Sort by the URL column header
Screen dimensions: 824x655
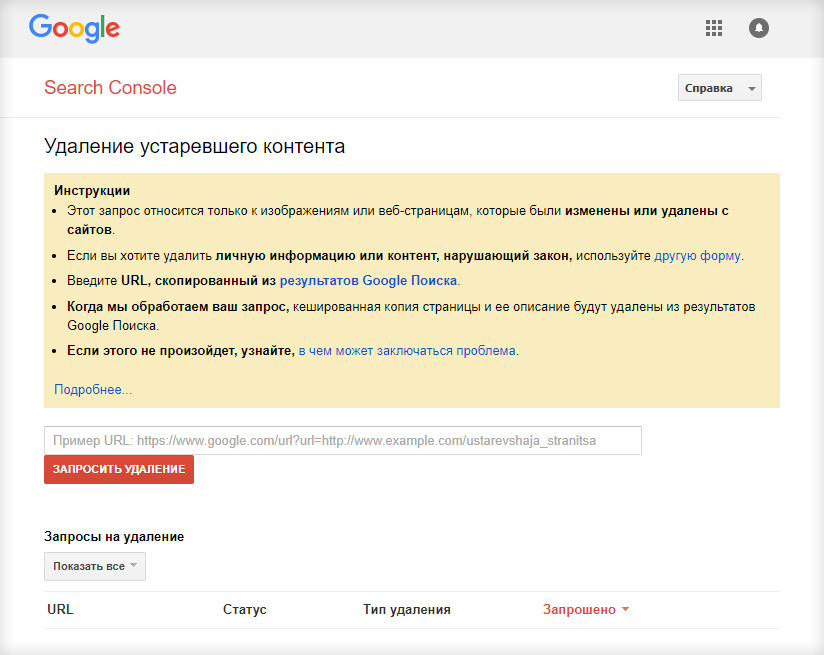[60, 609]
